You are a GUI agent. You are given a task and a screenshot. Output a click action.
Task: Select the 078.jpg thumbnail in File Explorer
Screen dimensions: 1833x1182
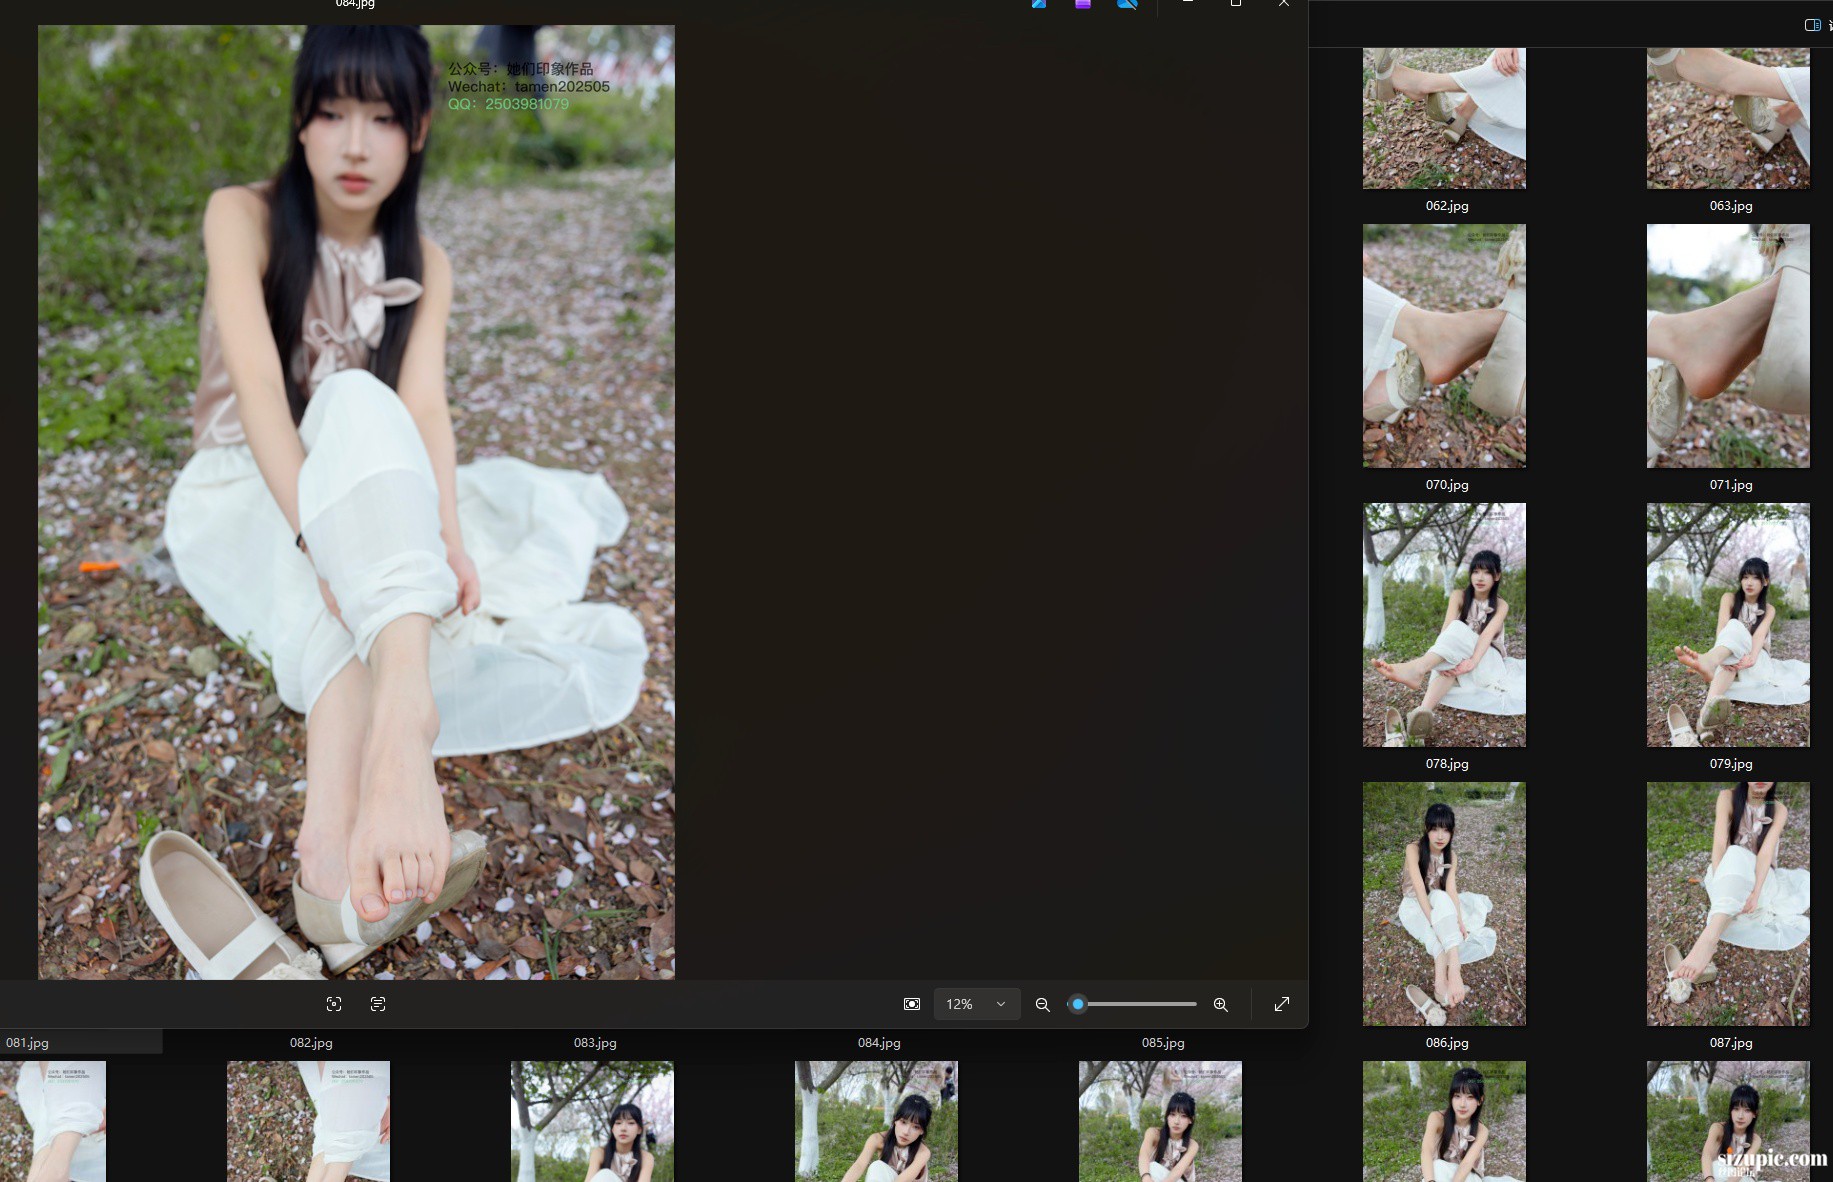pyautogui.click(x=1444, y=625)
